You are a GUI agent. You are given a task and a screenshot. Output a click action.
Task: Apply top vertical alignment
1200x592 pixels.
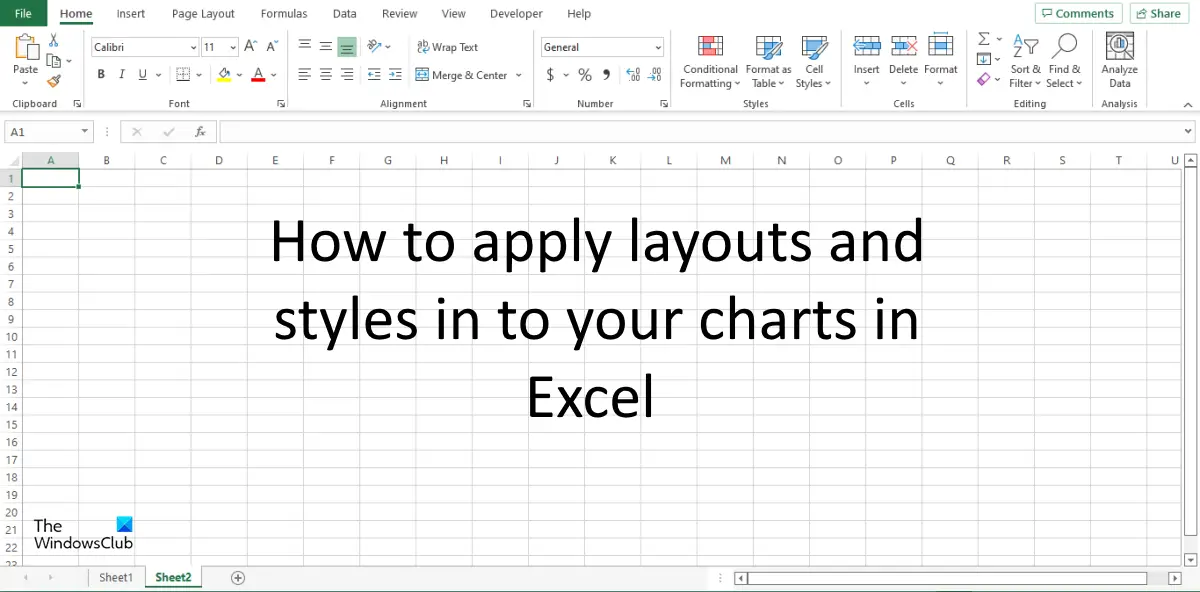305,46
